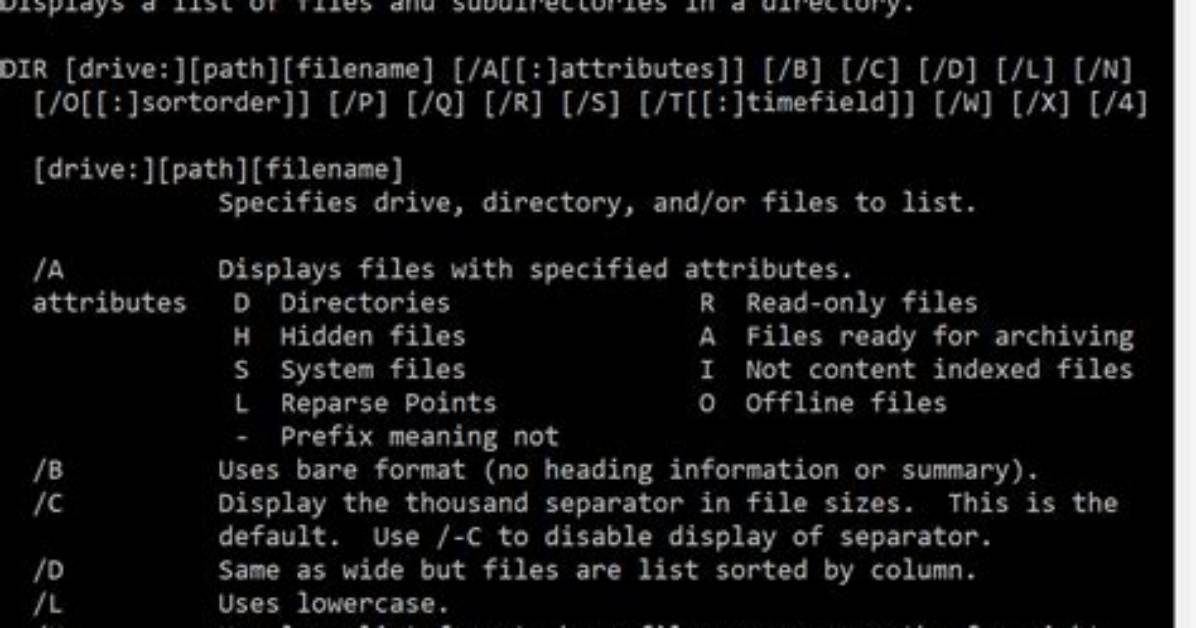The height and width of the screenshot is (628, 1196).
Task: Click the [/O[[:]sortorder]] parameter text
Action: point(172,104)
